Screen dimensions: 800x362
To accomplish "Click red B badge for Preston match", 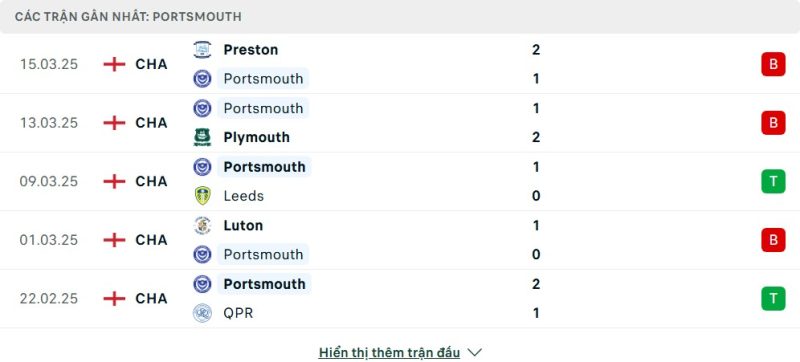I will (x=773, y=64).
